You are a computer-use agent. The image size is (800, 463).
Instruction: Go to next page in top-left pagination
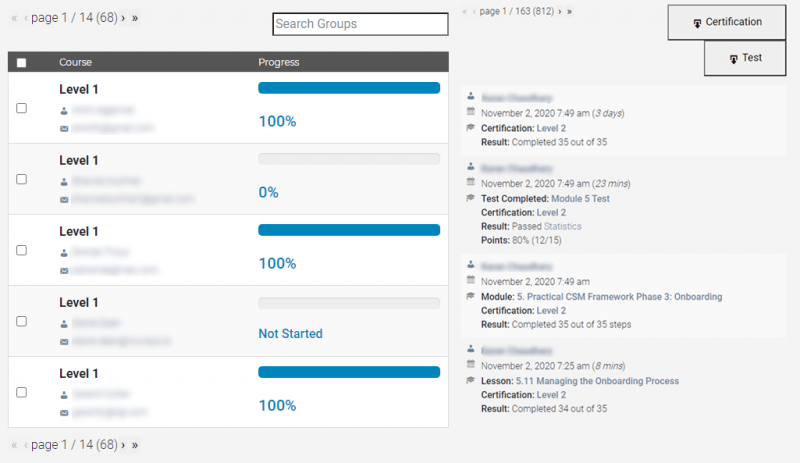point(123,18)
